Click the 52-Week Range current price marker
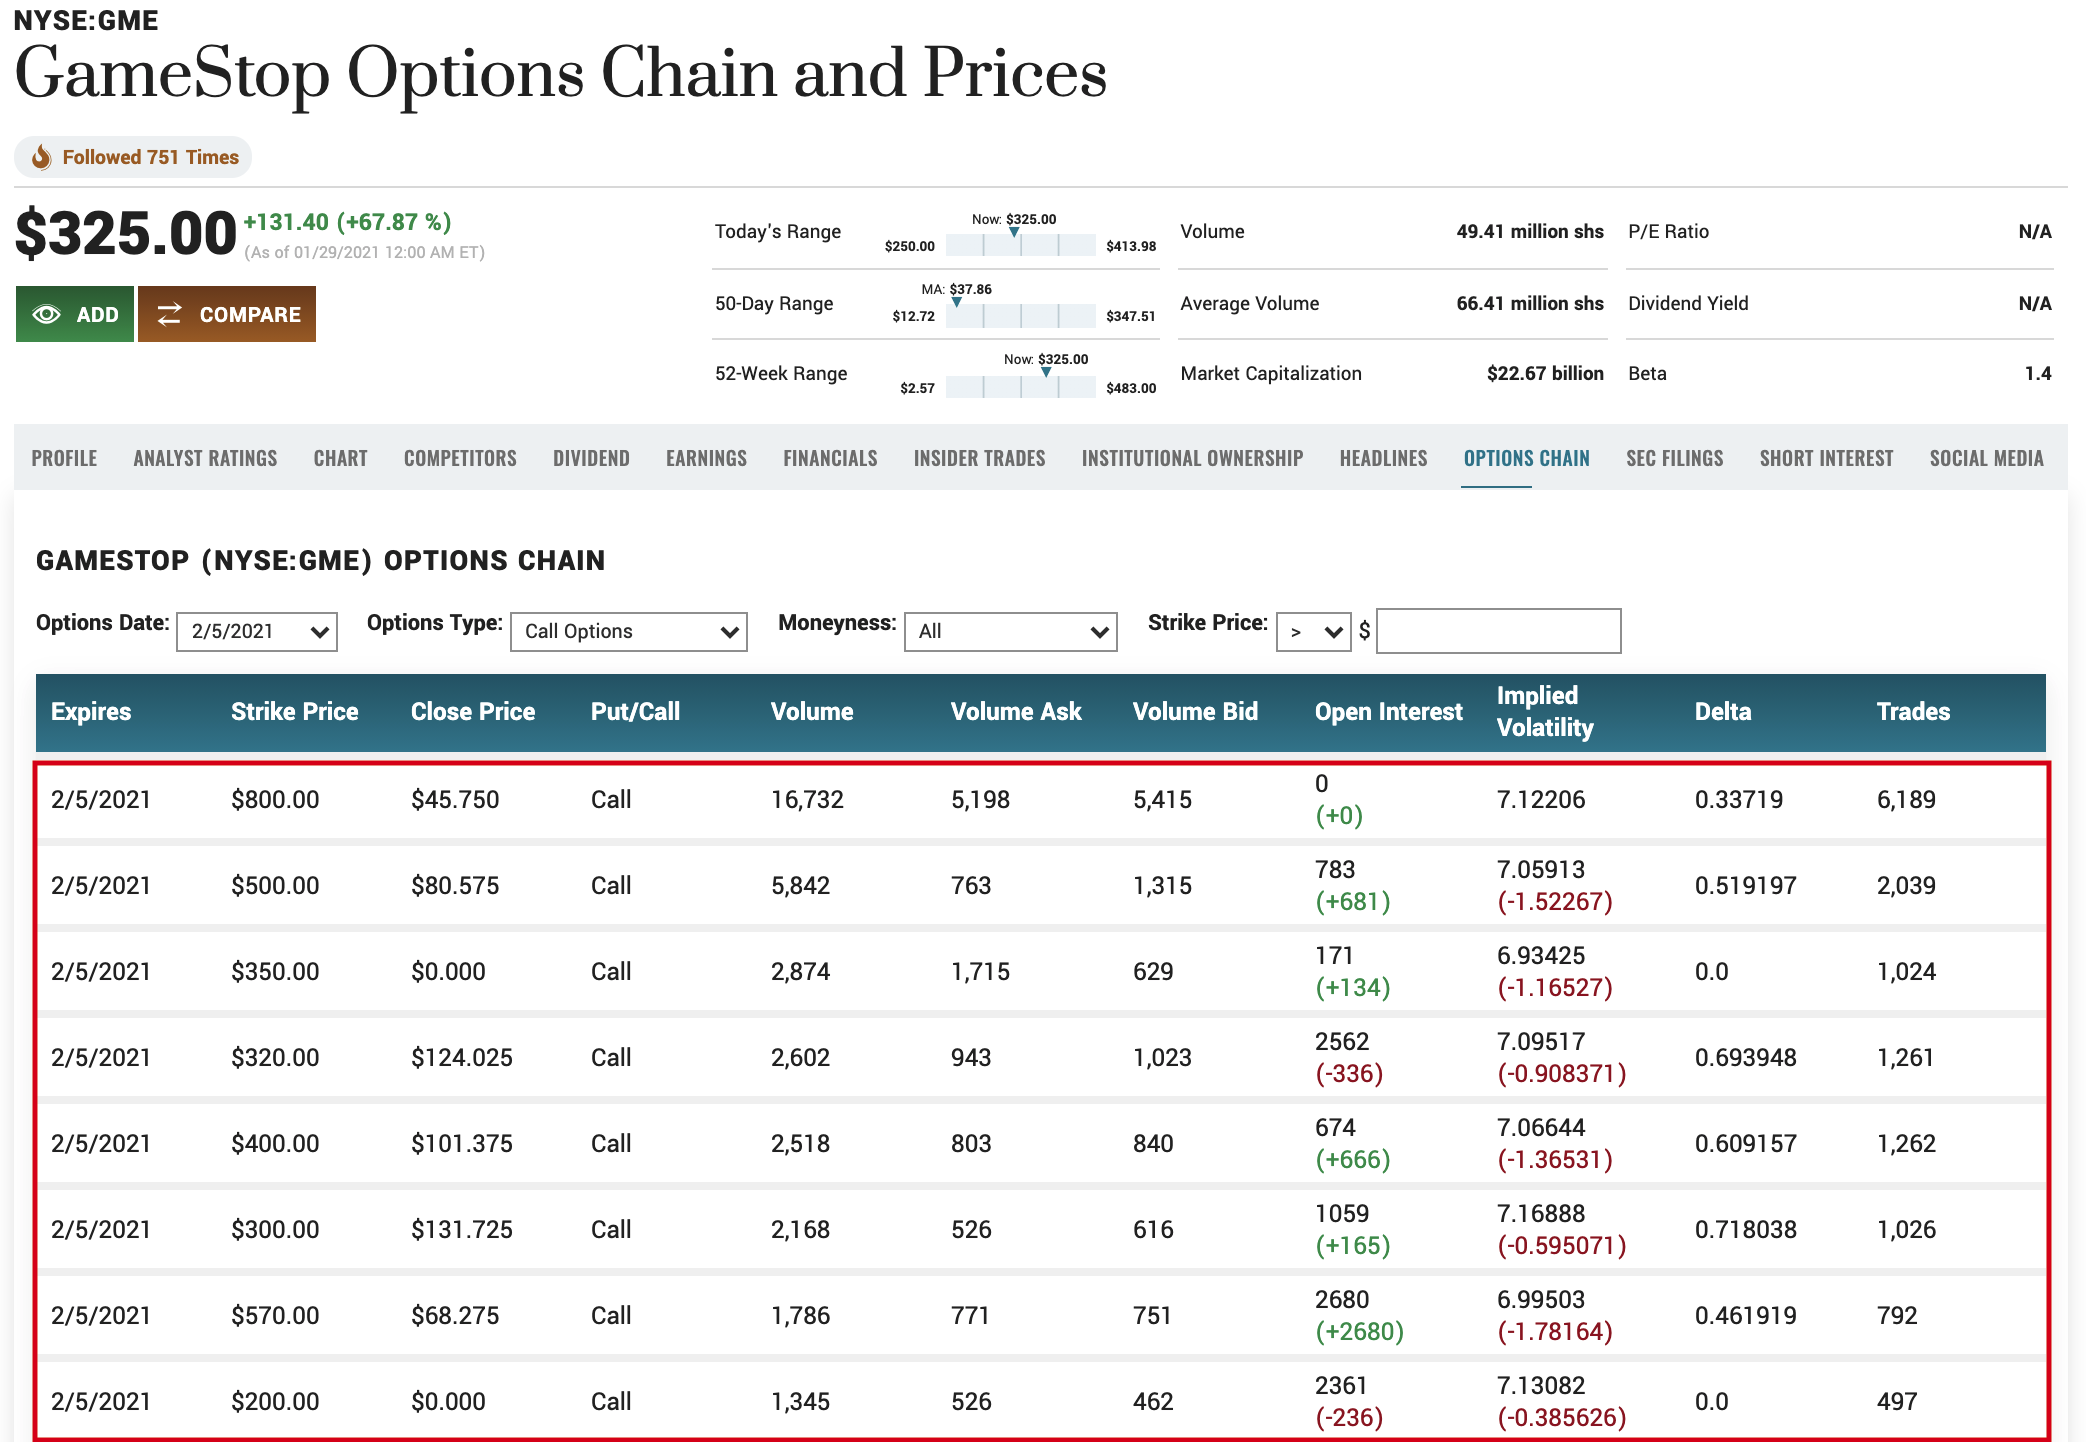 1046,373
